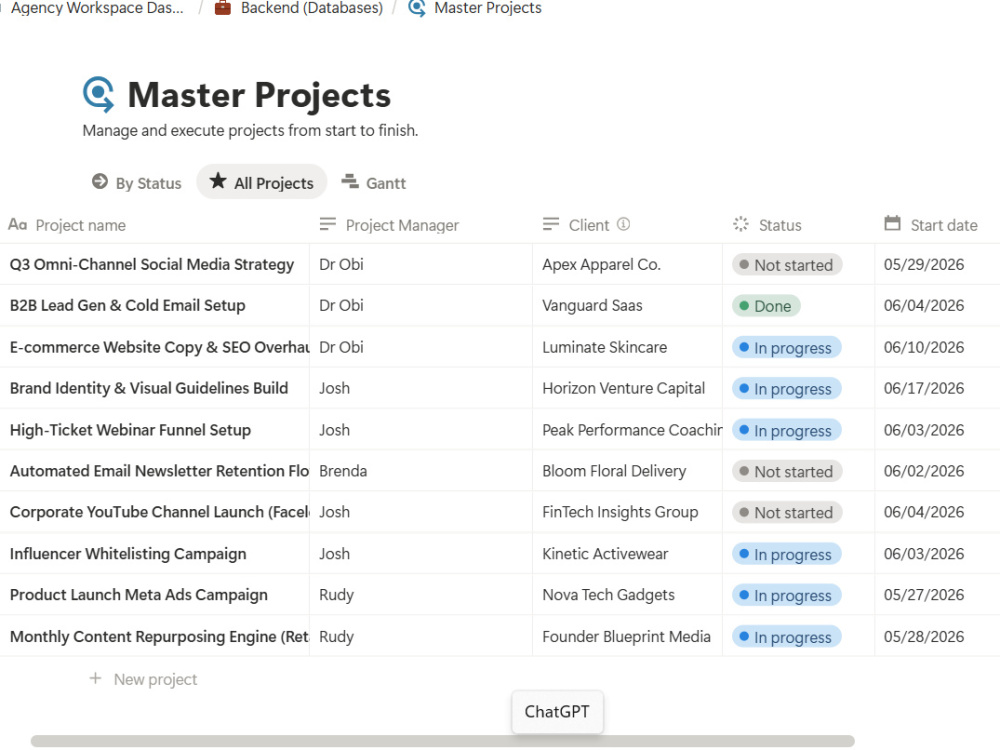The height and width of the screenshot is (750, 1000).
Task: Open Client column header menu
Action: coord(628,225)
